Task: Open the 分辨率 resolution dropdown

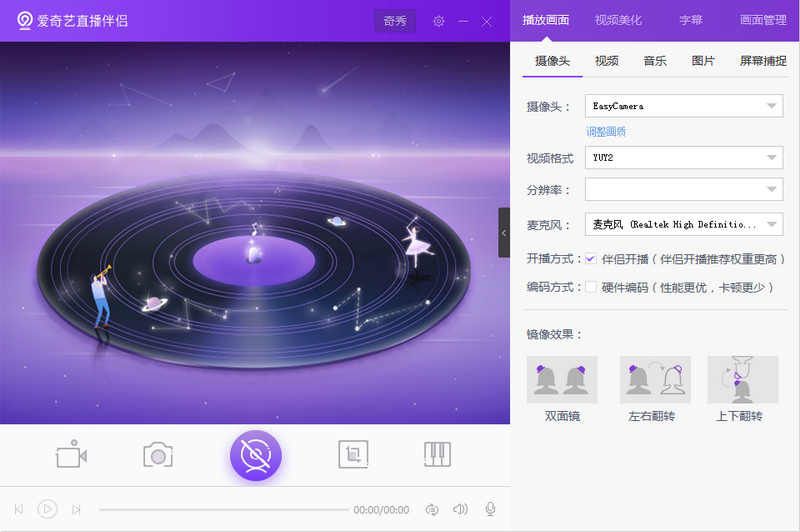Action: pyautogui.click(x=684, y=189)
